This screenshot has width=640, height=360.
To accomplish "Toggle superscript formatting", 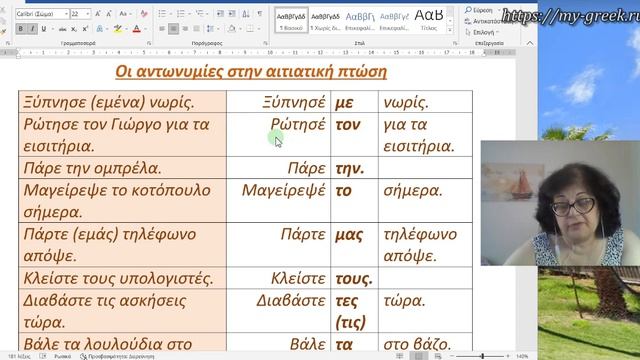I will tap(85, 29).
